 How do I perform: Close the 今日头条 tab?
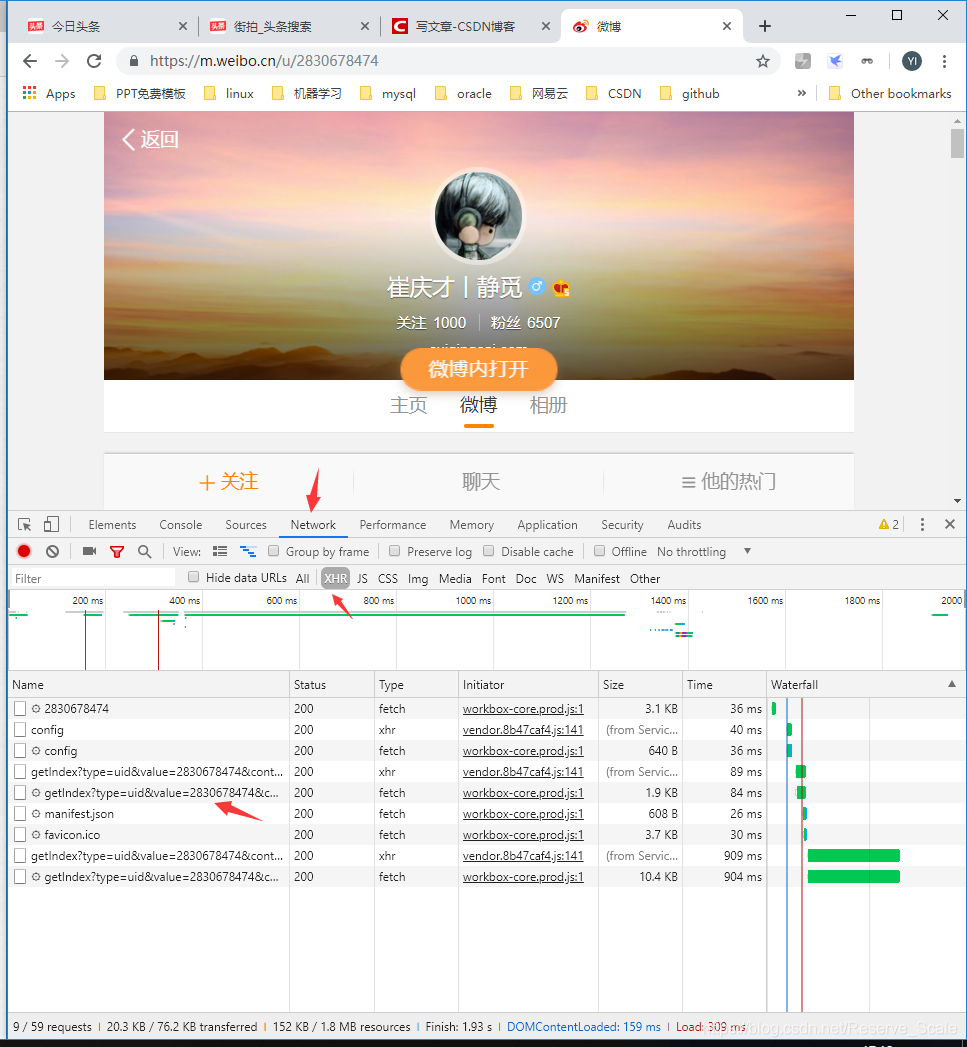(183, 26)
